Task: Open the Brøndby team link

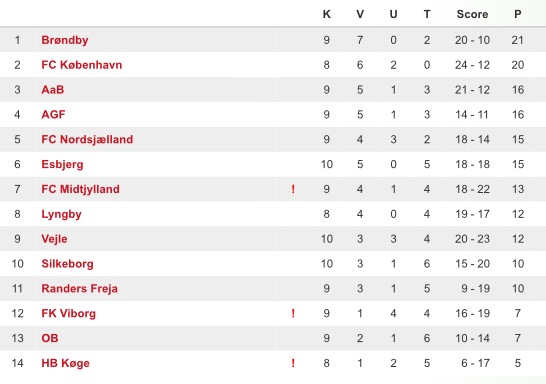Action: pos(65,40)
